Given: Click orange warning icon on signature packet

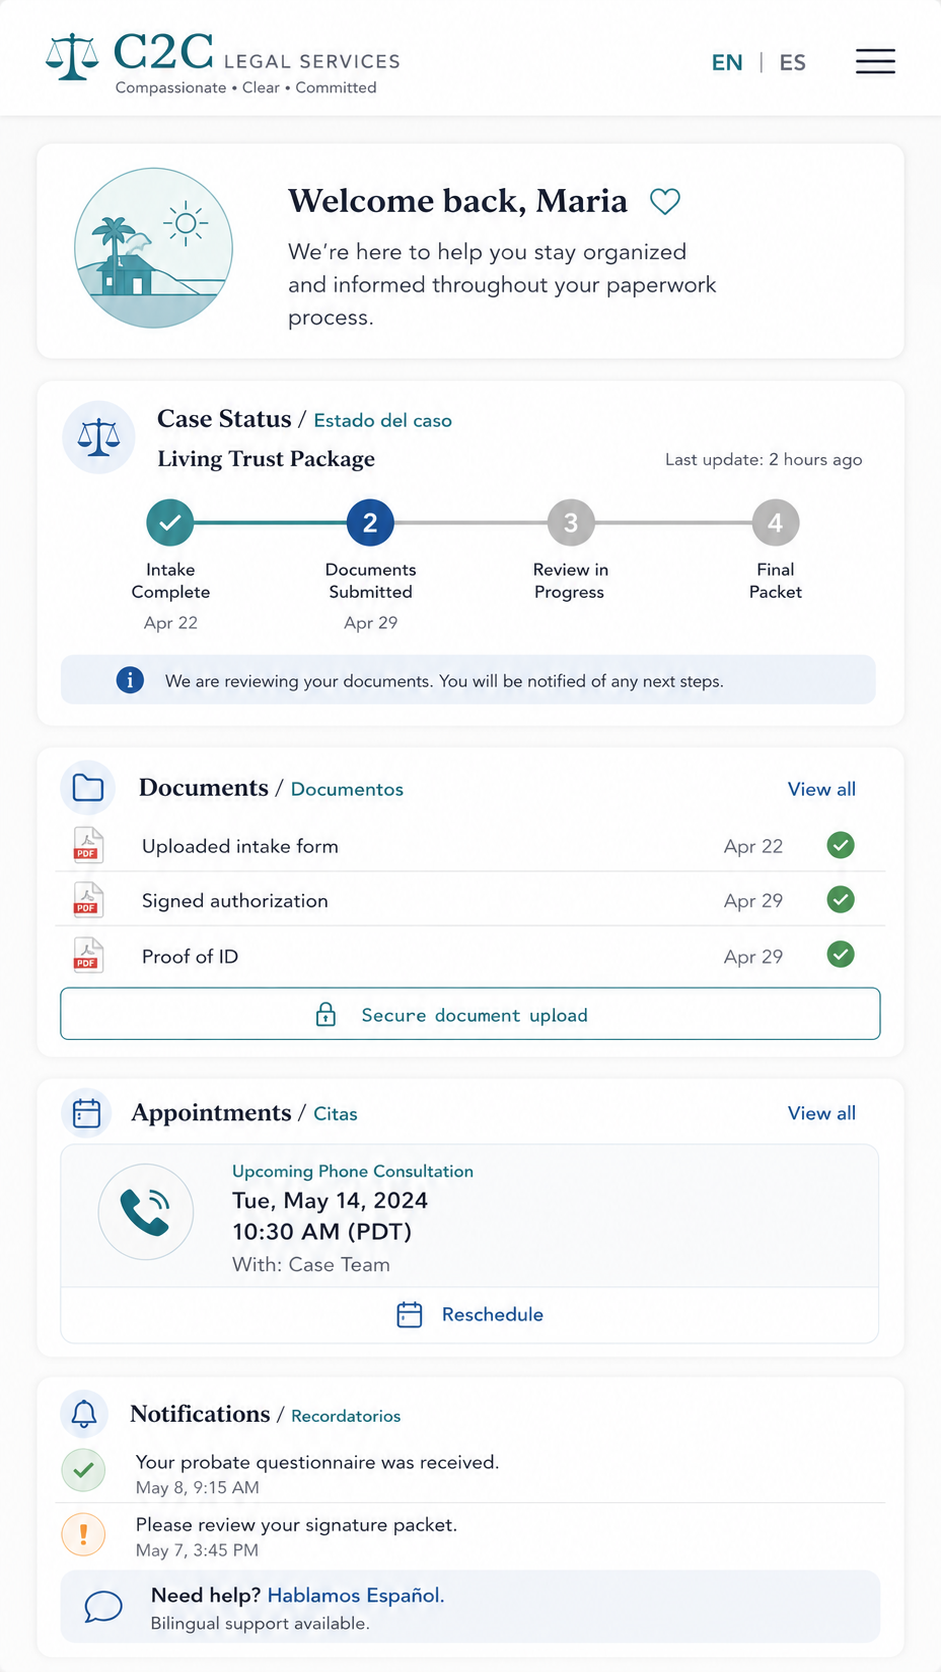Looking at the screenshot, I should point(84,1534).
